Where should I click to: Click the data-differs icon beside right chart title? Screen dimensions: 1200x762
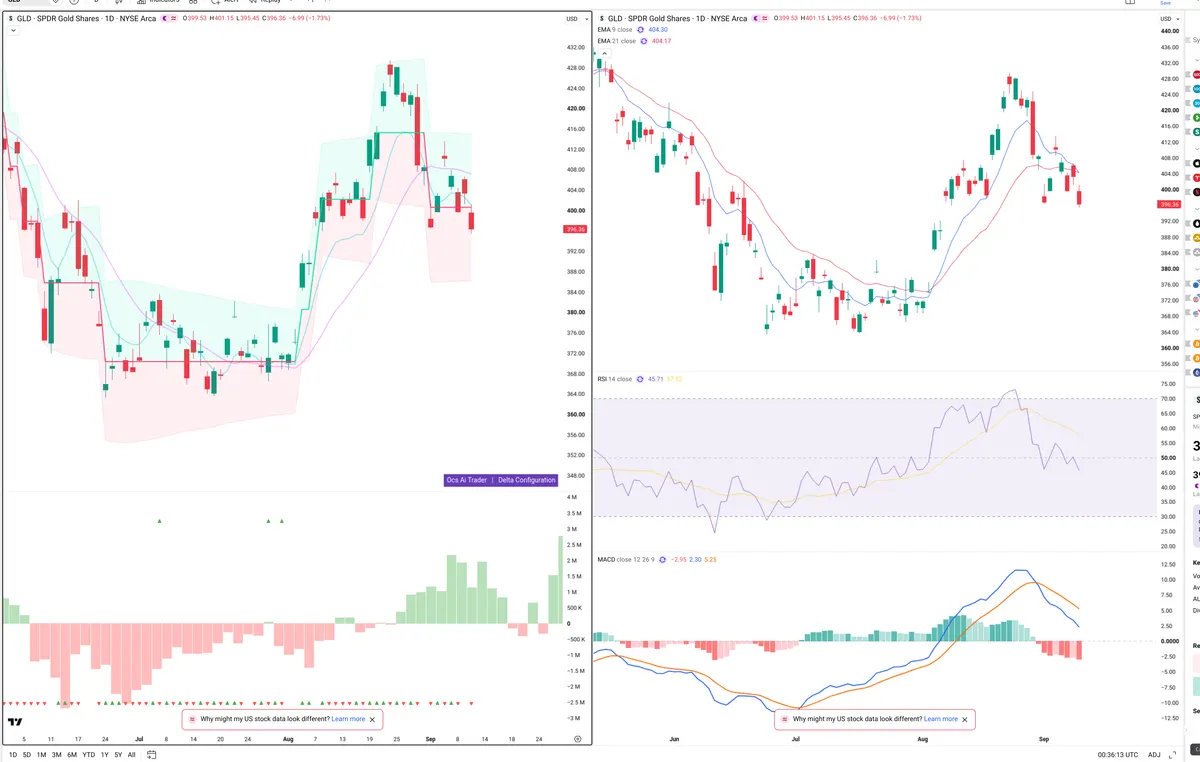(x=765, y=18)
